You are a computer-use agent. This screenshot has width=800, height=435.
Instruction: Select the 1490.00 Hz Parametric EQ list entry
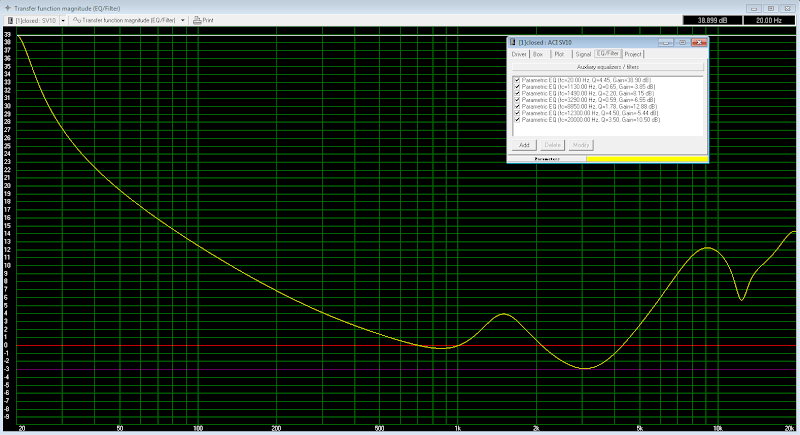point(586,93)
